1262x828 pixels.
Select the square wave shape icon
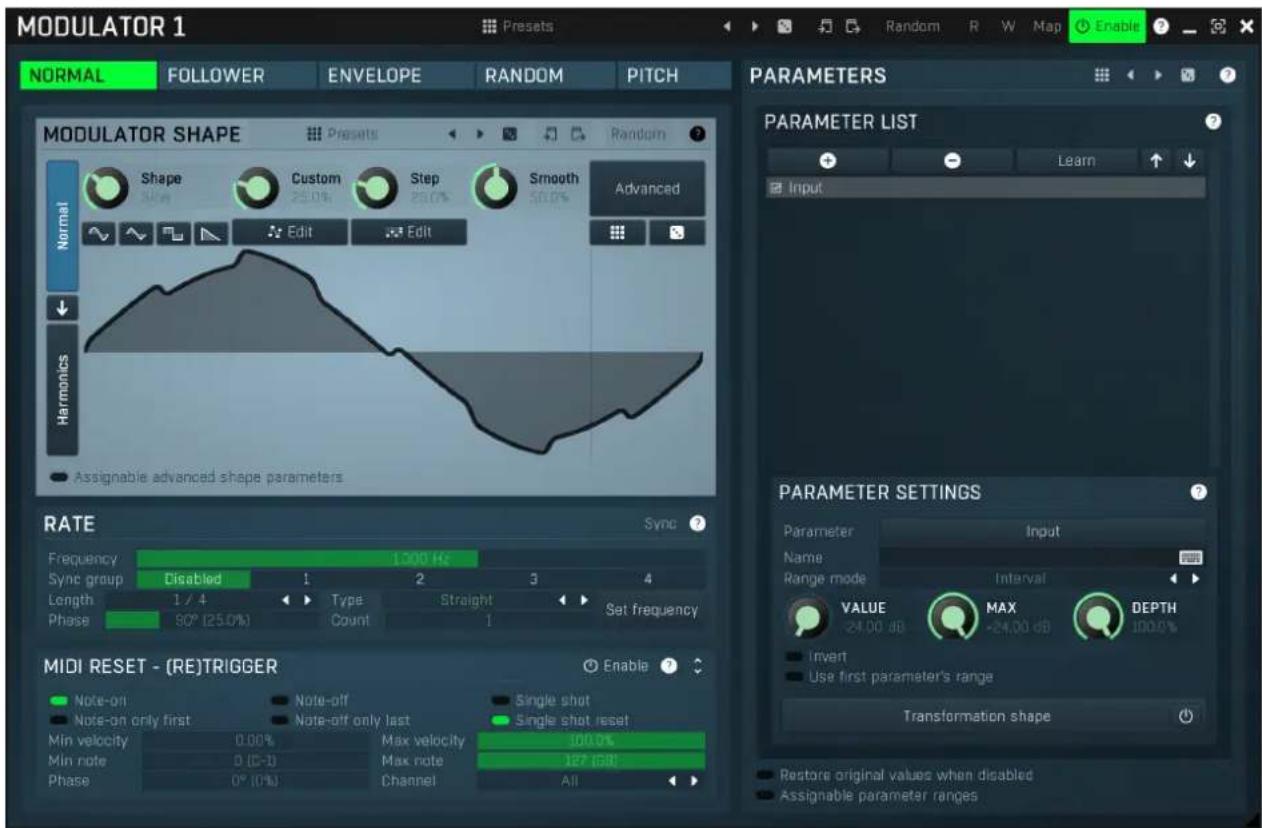point(171,232)
